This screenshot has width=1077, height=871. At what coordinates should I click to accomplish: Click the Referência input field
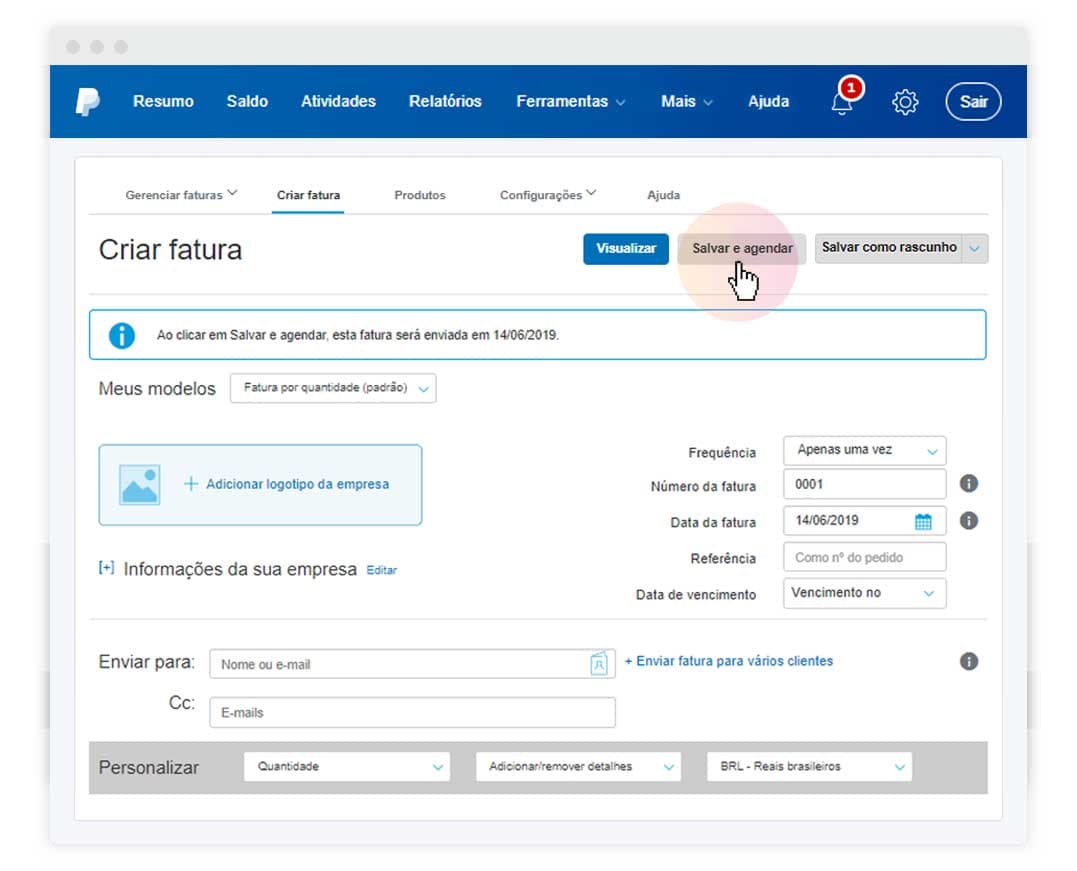pyautogui.click(x=864, y=558)
